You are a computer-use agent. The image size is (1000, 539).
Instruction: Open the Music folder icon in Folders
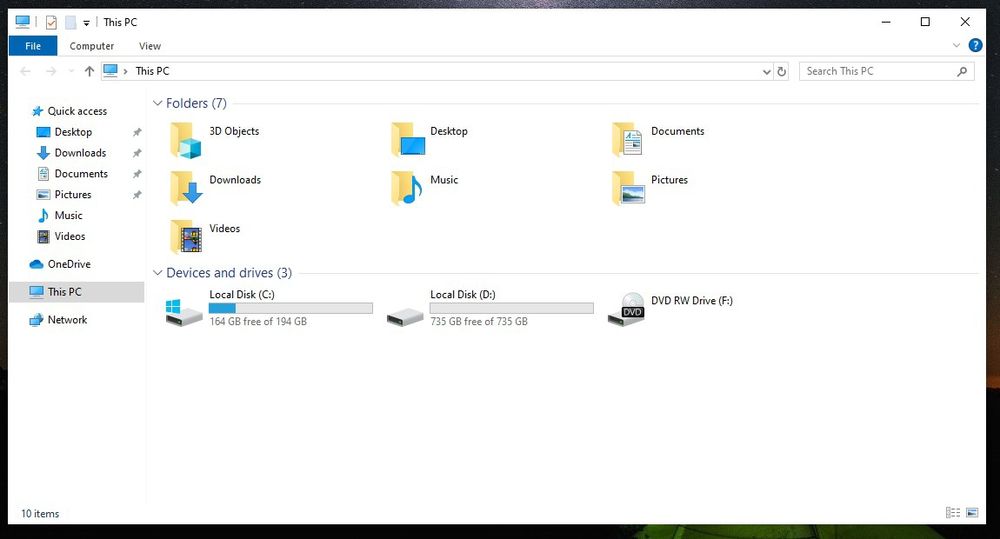click(x=407, y=188)
